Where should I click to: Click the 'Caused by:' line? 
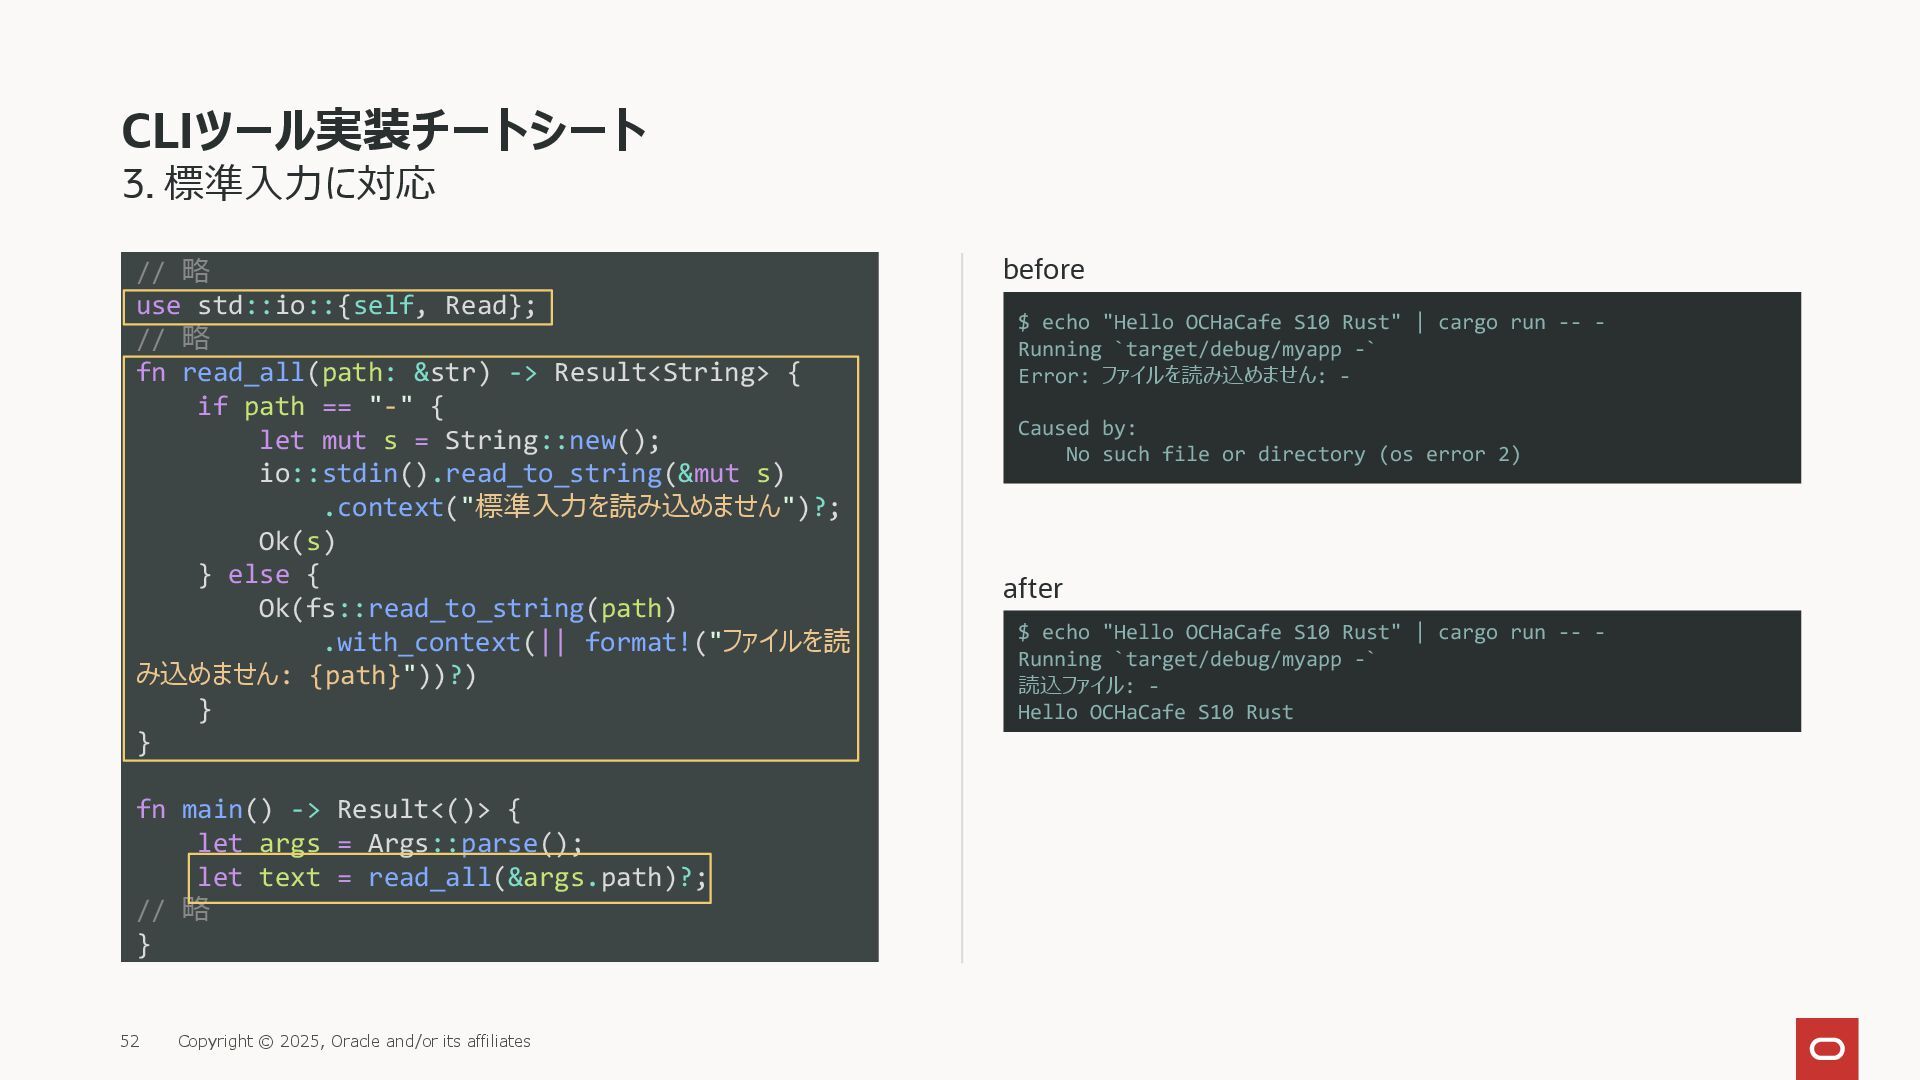(x=1077, y=428)
